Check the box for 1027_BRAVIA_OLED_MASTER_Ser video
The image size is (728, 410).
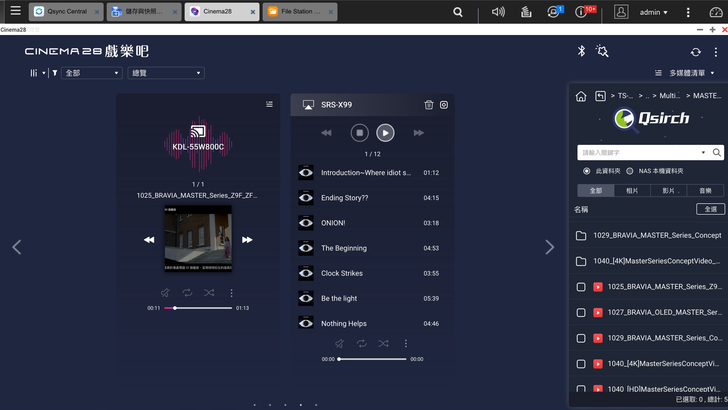(581, 312)
